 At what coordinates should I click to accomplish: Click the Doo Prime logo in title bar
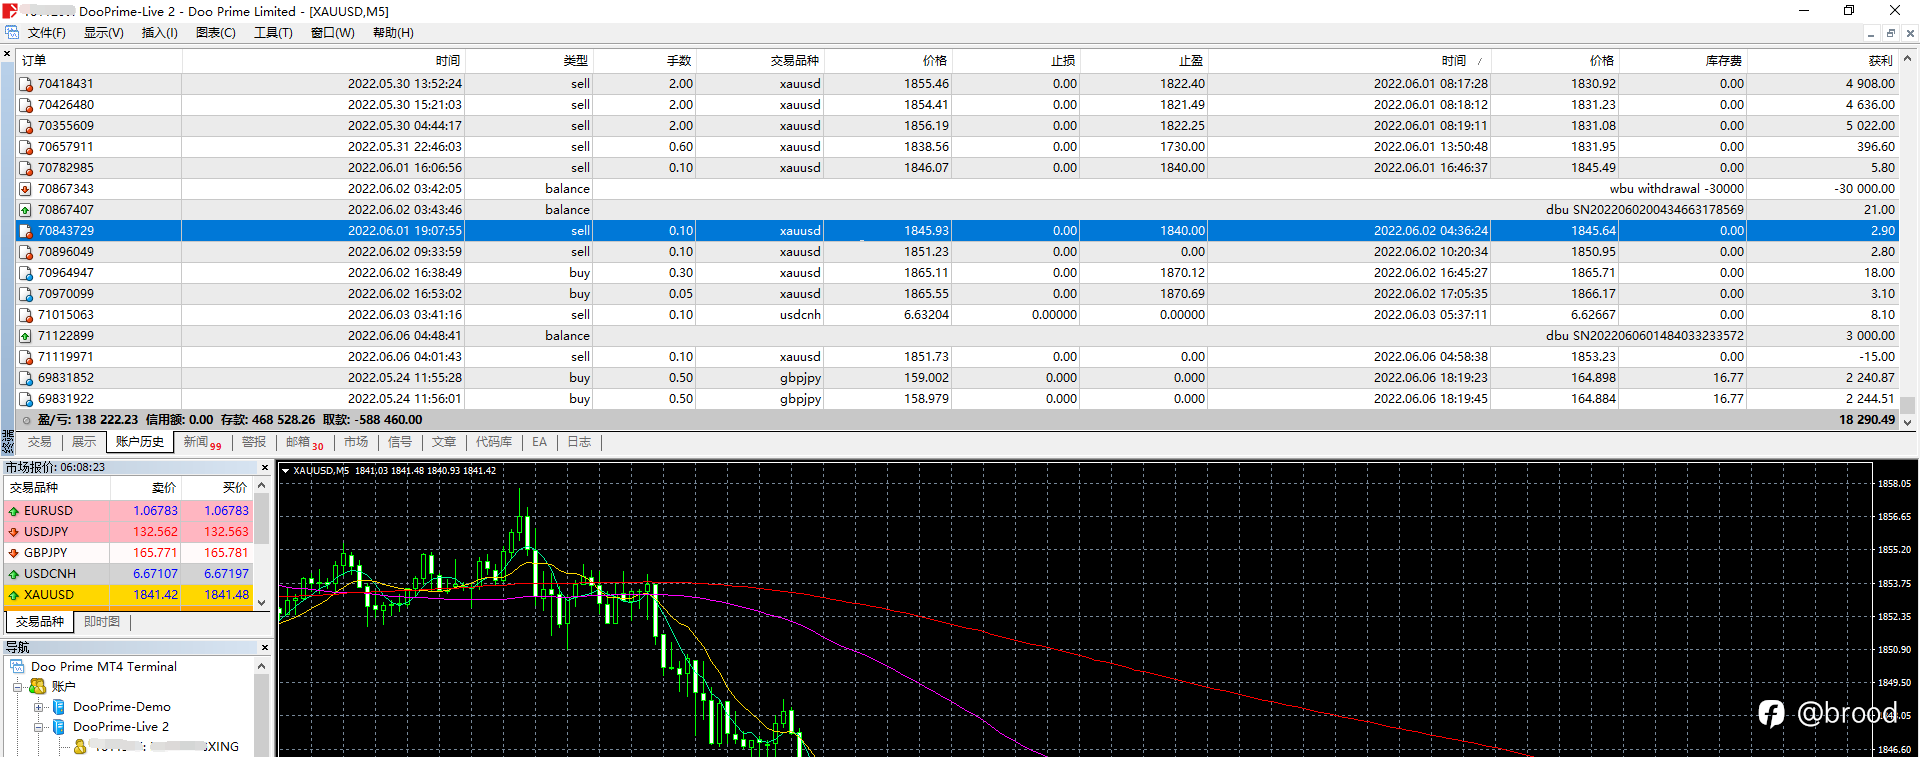(9, 11)
